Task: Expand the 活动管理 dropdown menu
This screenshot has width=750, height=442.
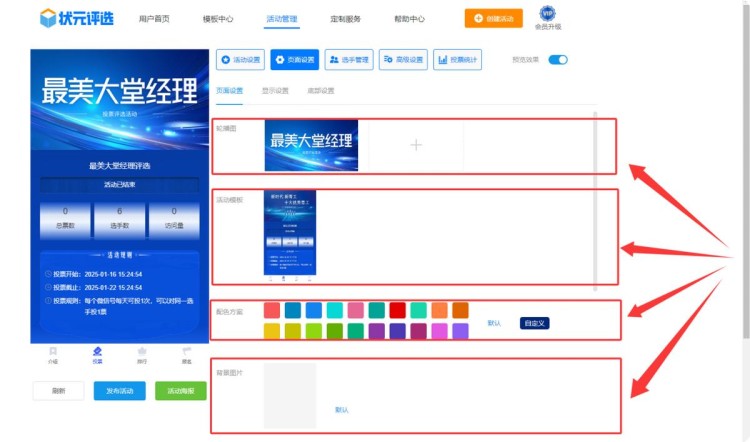Action: coord(283,19)
